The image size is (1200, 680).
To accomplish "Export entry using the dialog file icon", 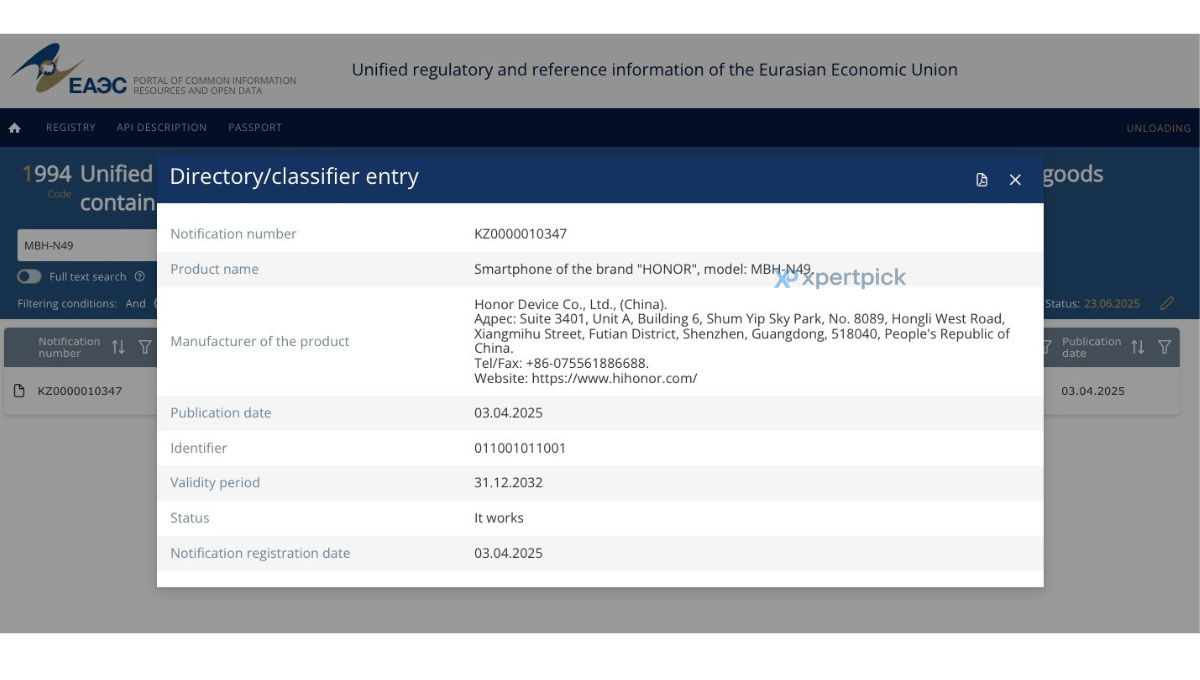I will coord(982,180).
